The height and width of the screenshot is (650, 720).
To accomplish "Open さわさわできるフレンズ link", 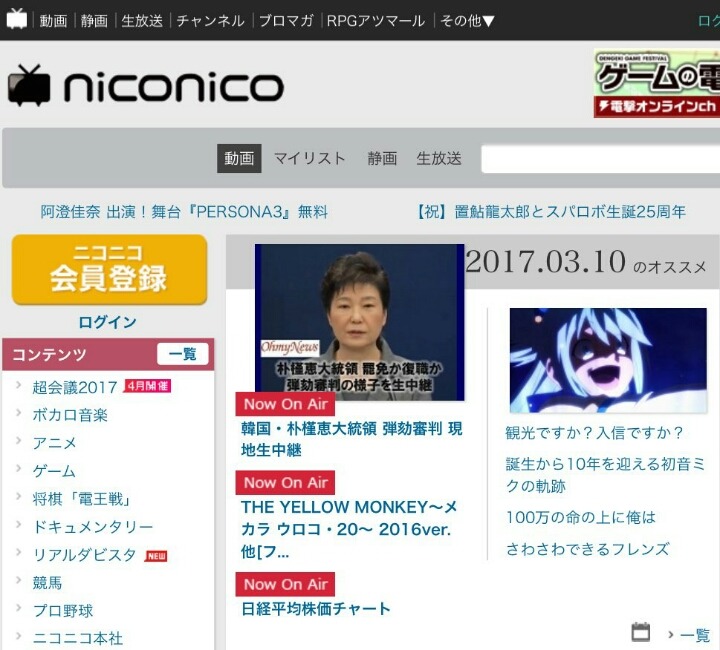I will coord(588,549).
